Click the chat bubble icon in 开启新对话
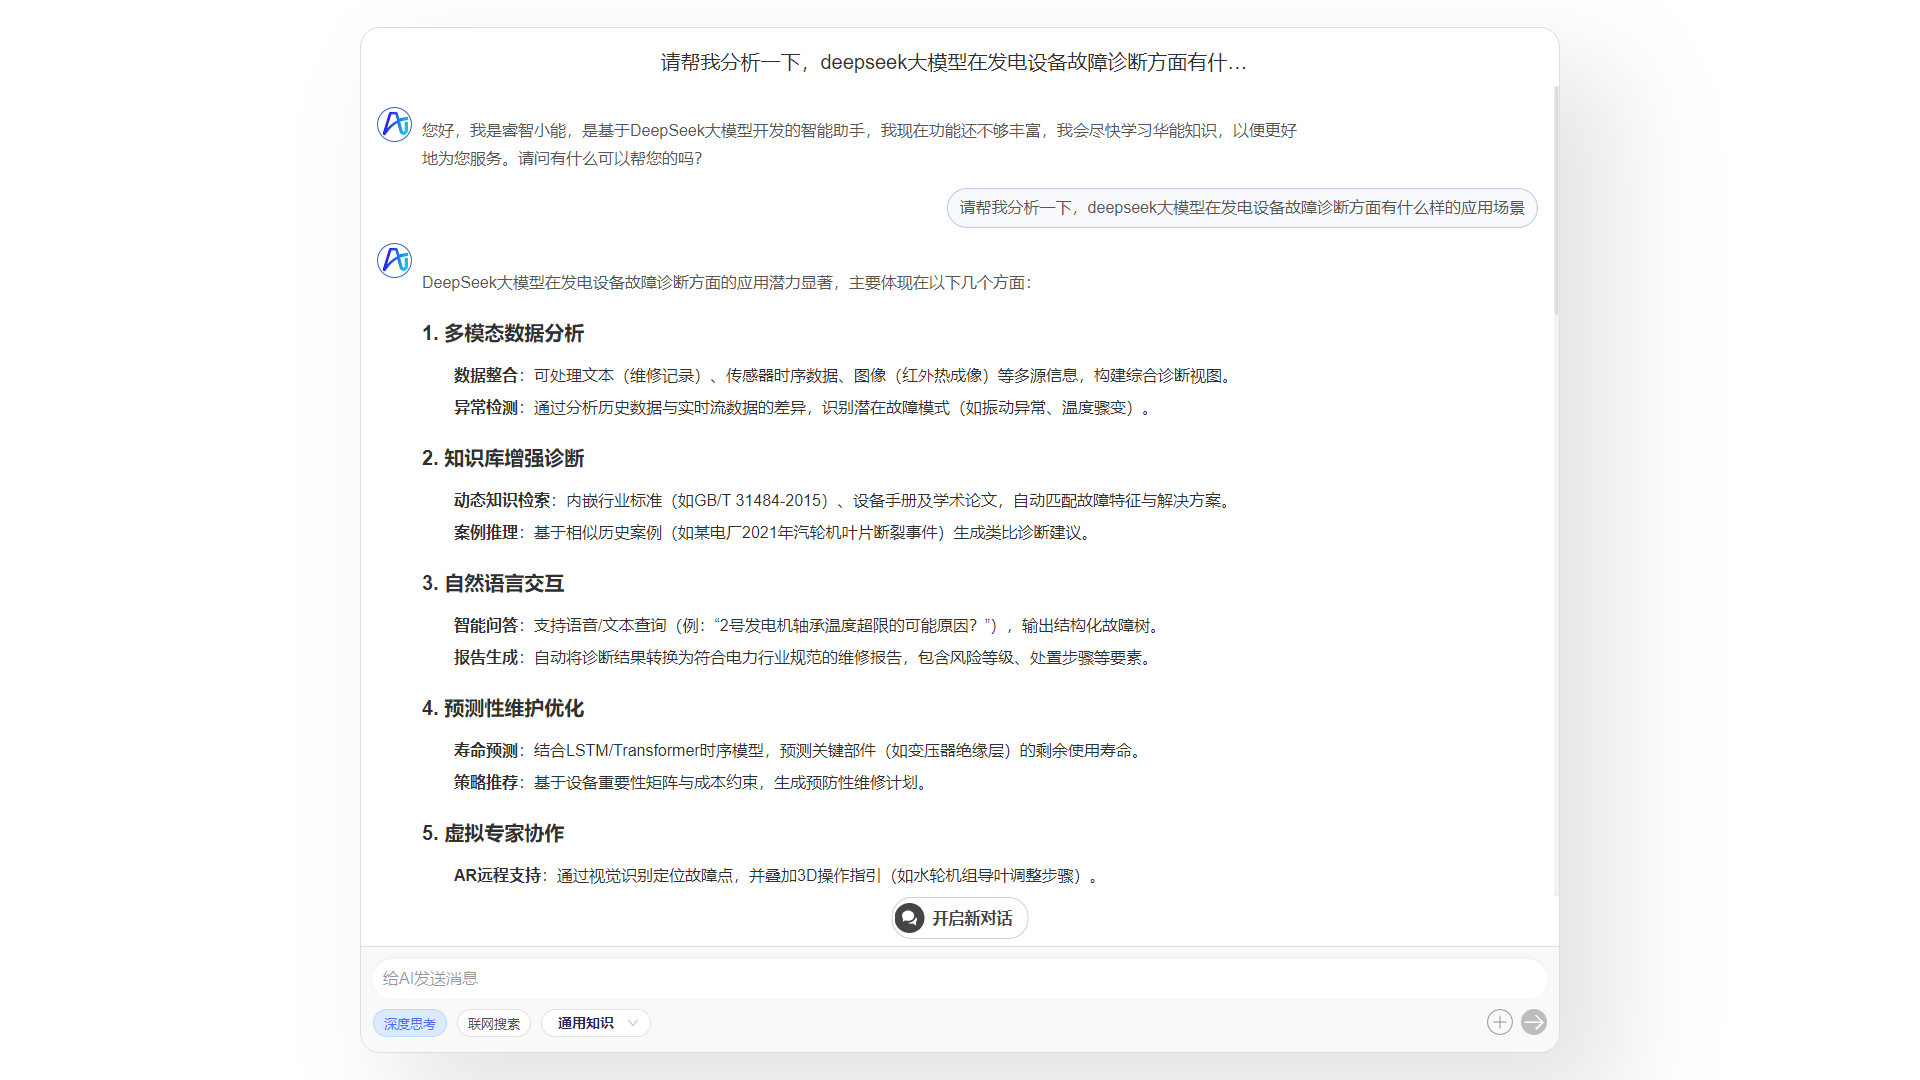This screenshot has width=1920, height=1080. (909, 918)
